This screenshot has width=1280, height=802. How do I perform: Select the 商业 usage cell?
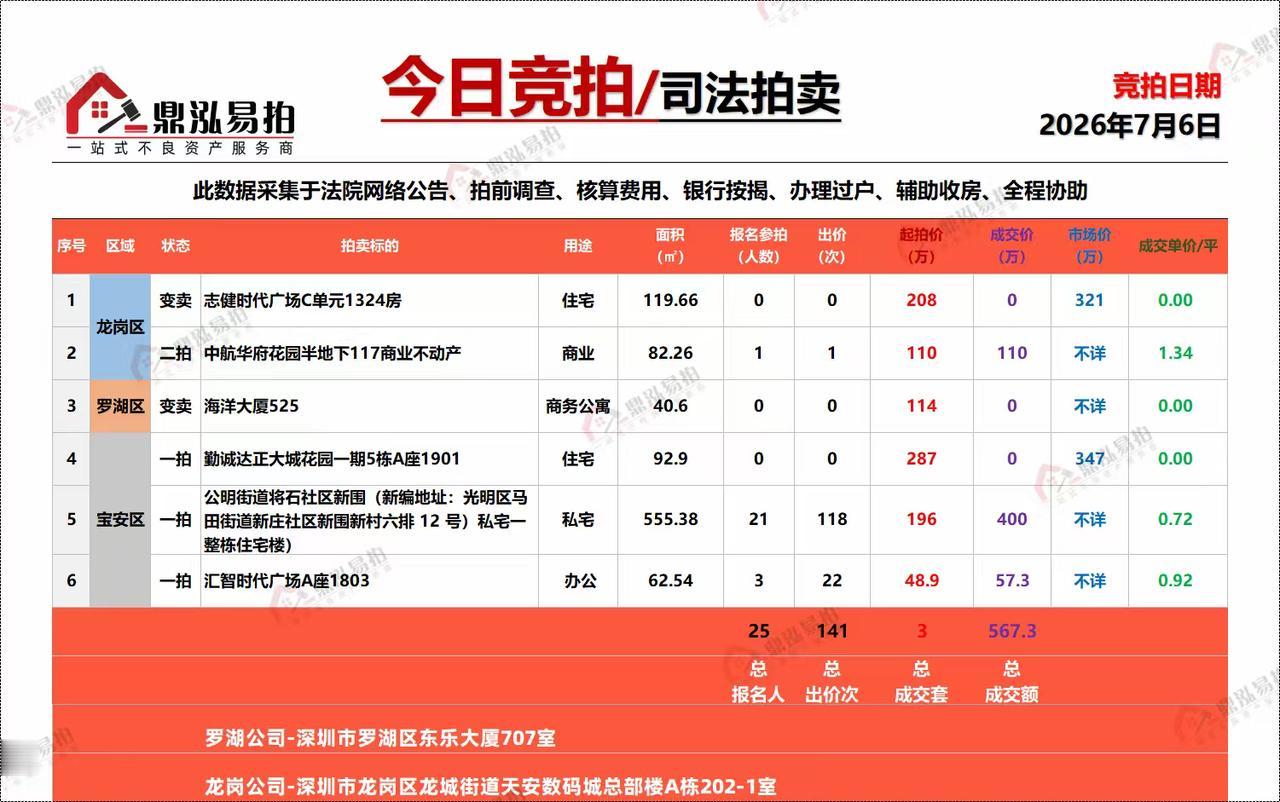coord(578,353)
